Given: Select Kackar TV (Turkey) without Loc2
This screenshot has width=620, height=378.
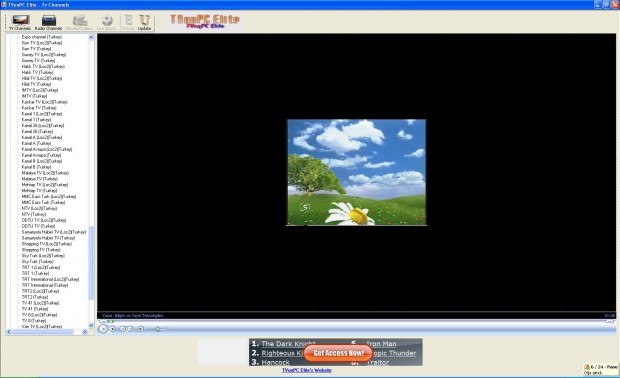Looking at the screenshot, I should [39, 108].
